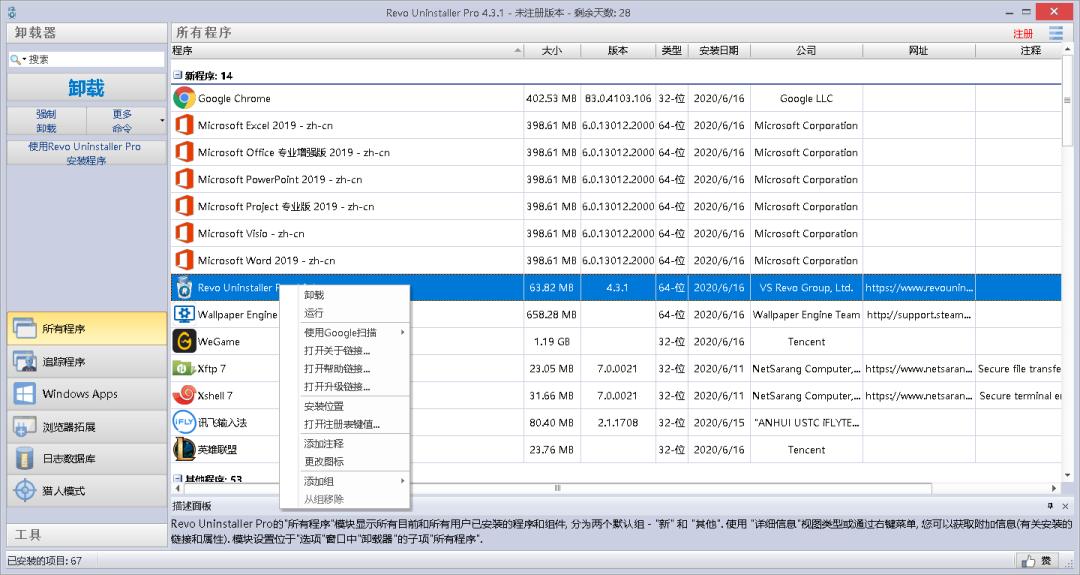Sort by the 大小 column header
Screen dimensions: 1080x575
pos(552,50)
